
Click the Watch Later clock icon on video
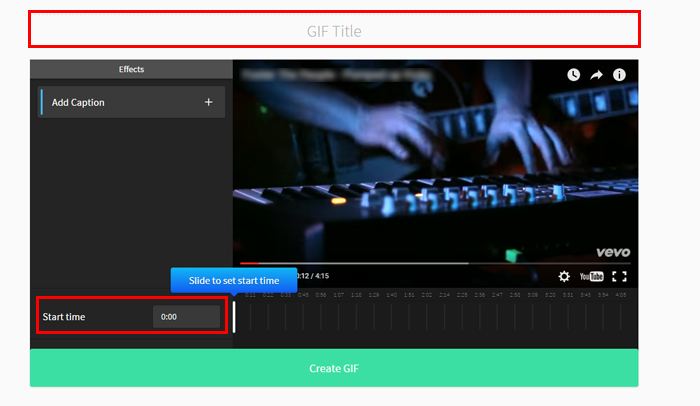click(574, 75)
